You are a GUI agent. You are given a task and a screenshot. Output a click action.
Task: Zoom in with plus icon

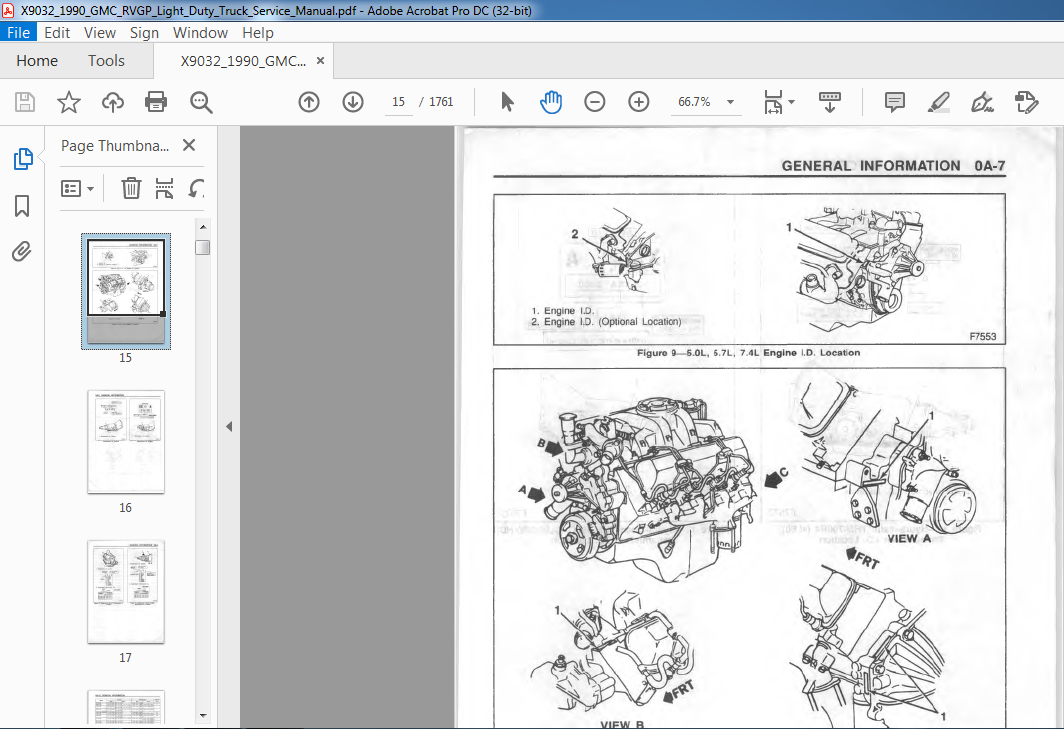click(x=639, y=102)
